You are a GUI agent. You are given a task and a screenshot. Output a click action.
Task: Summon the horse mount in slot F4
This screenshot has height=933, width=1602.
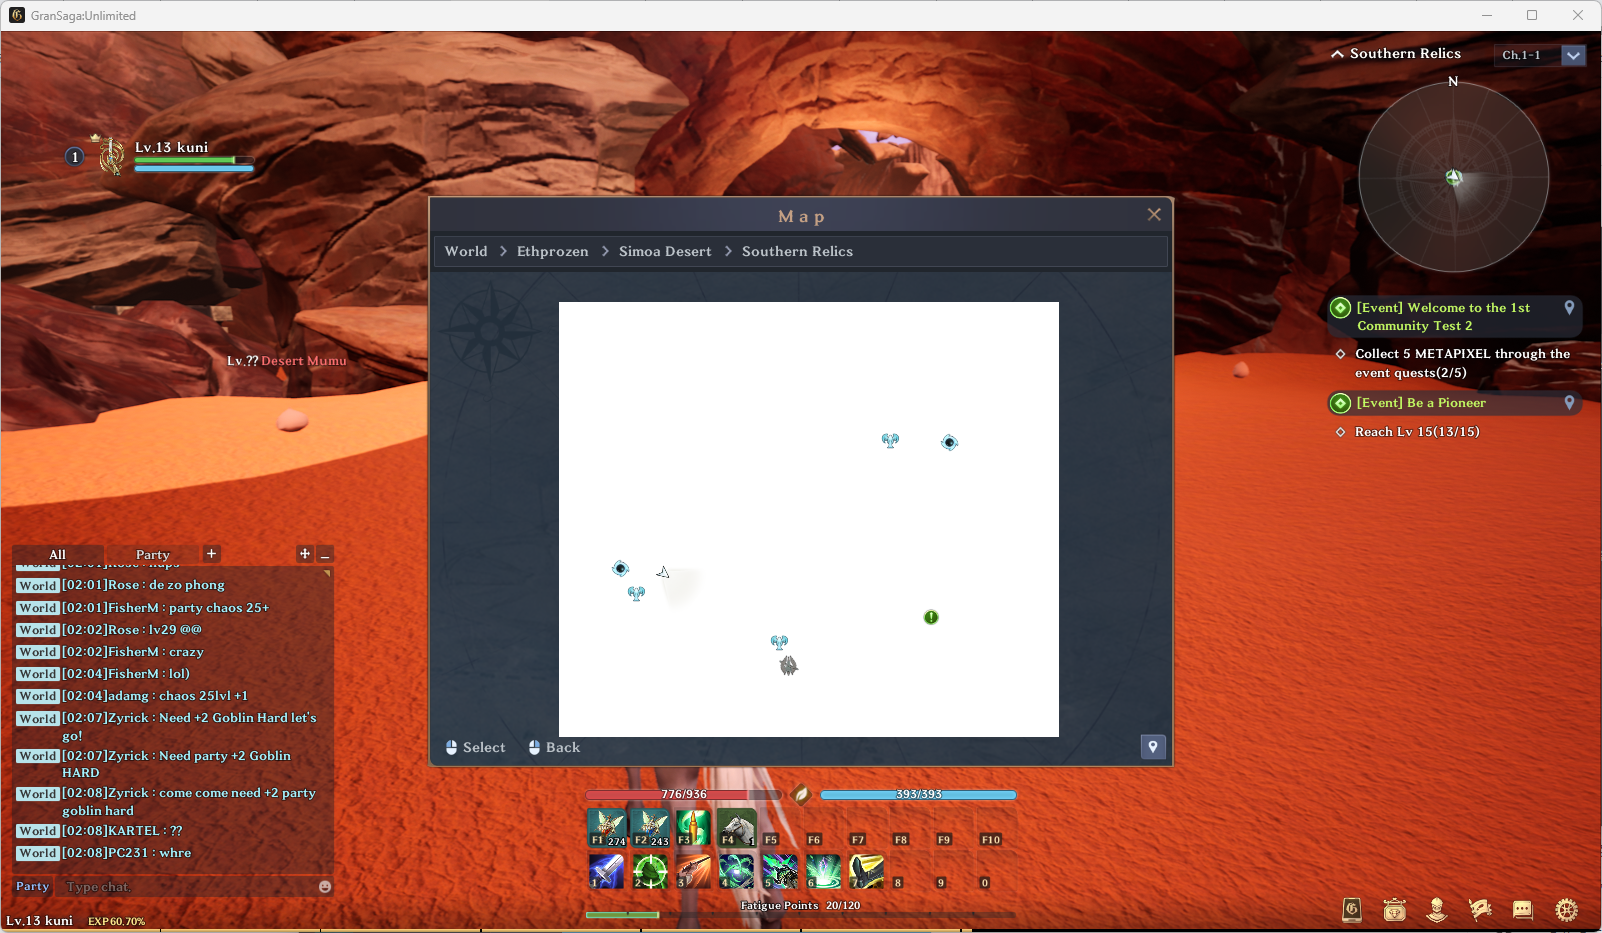click(737, 828)
